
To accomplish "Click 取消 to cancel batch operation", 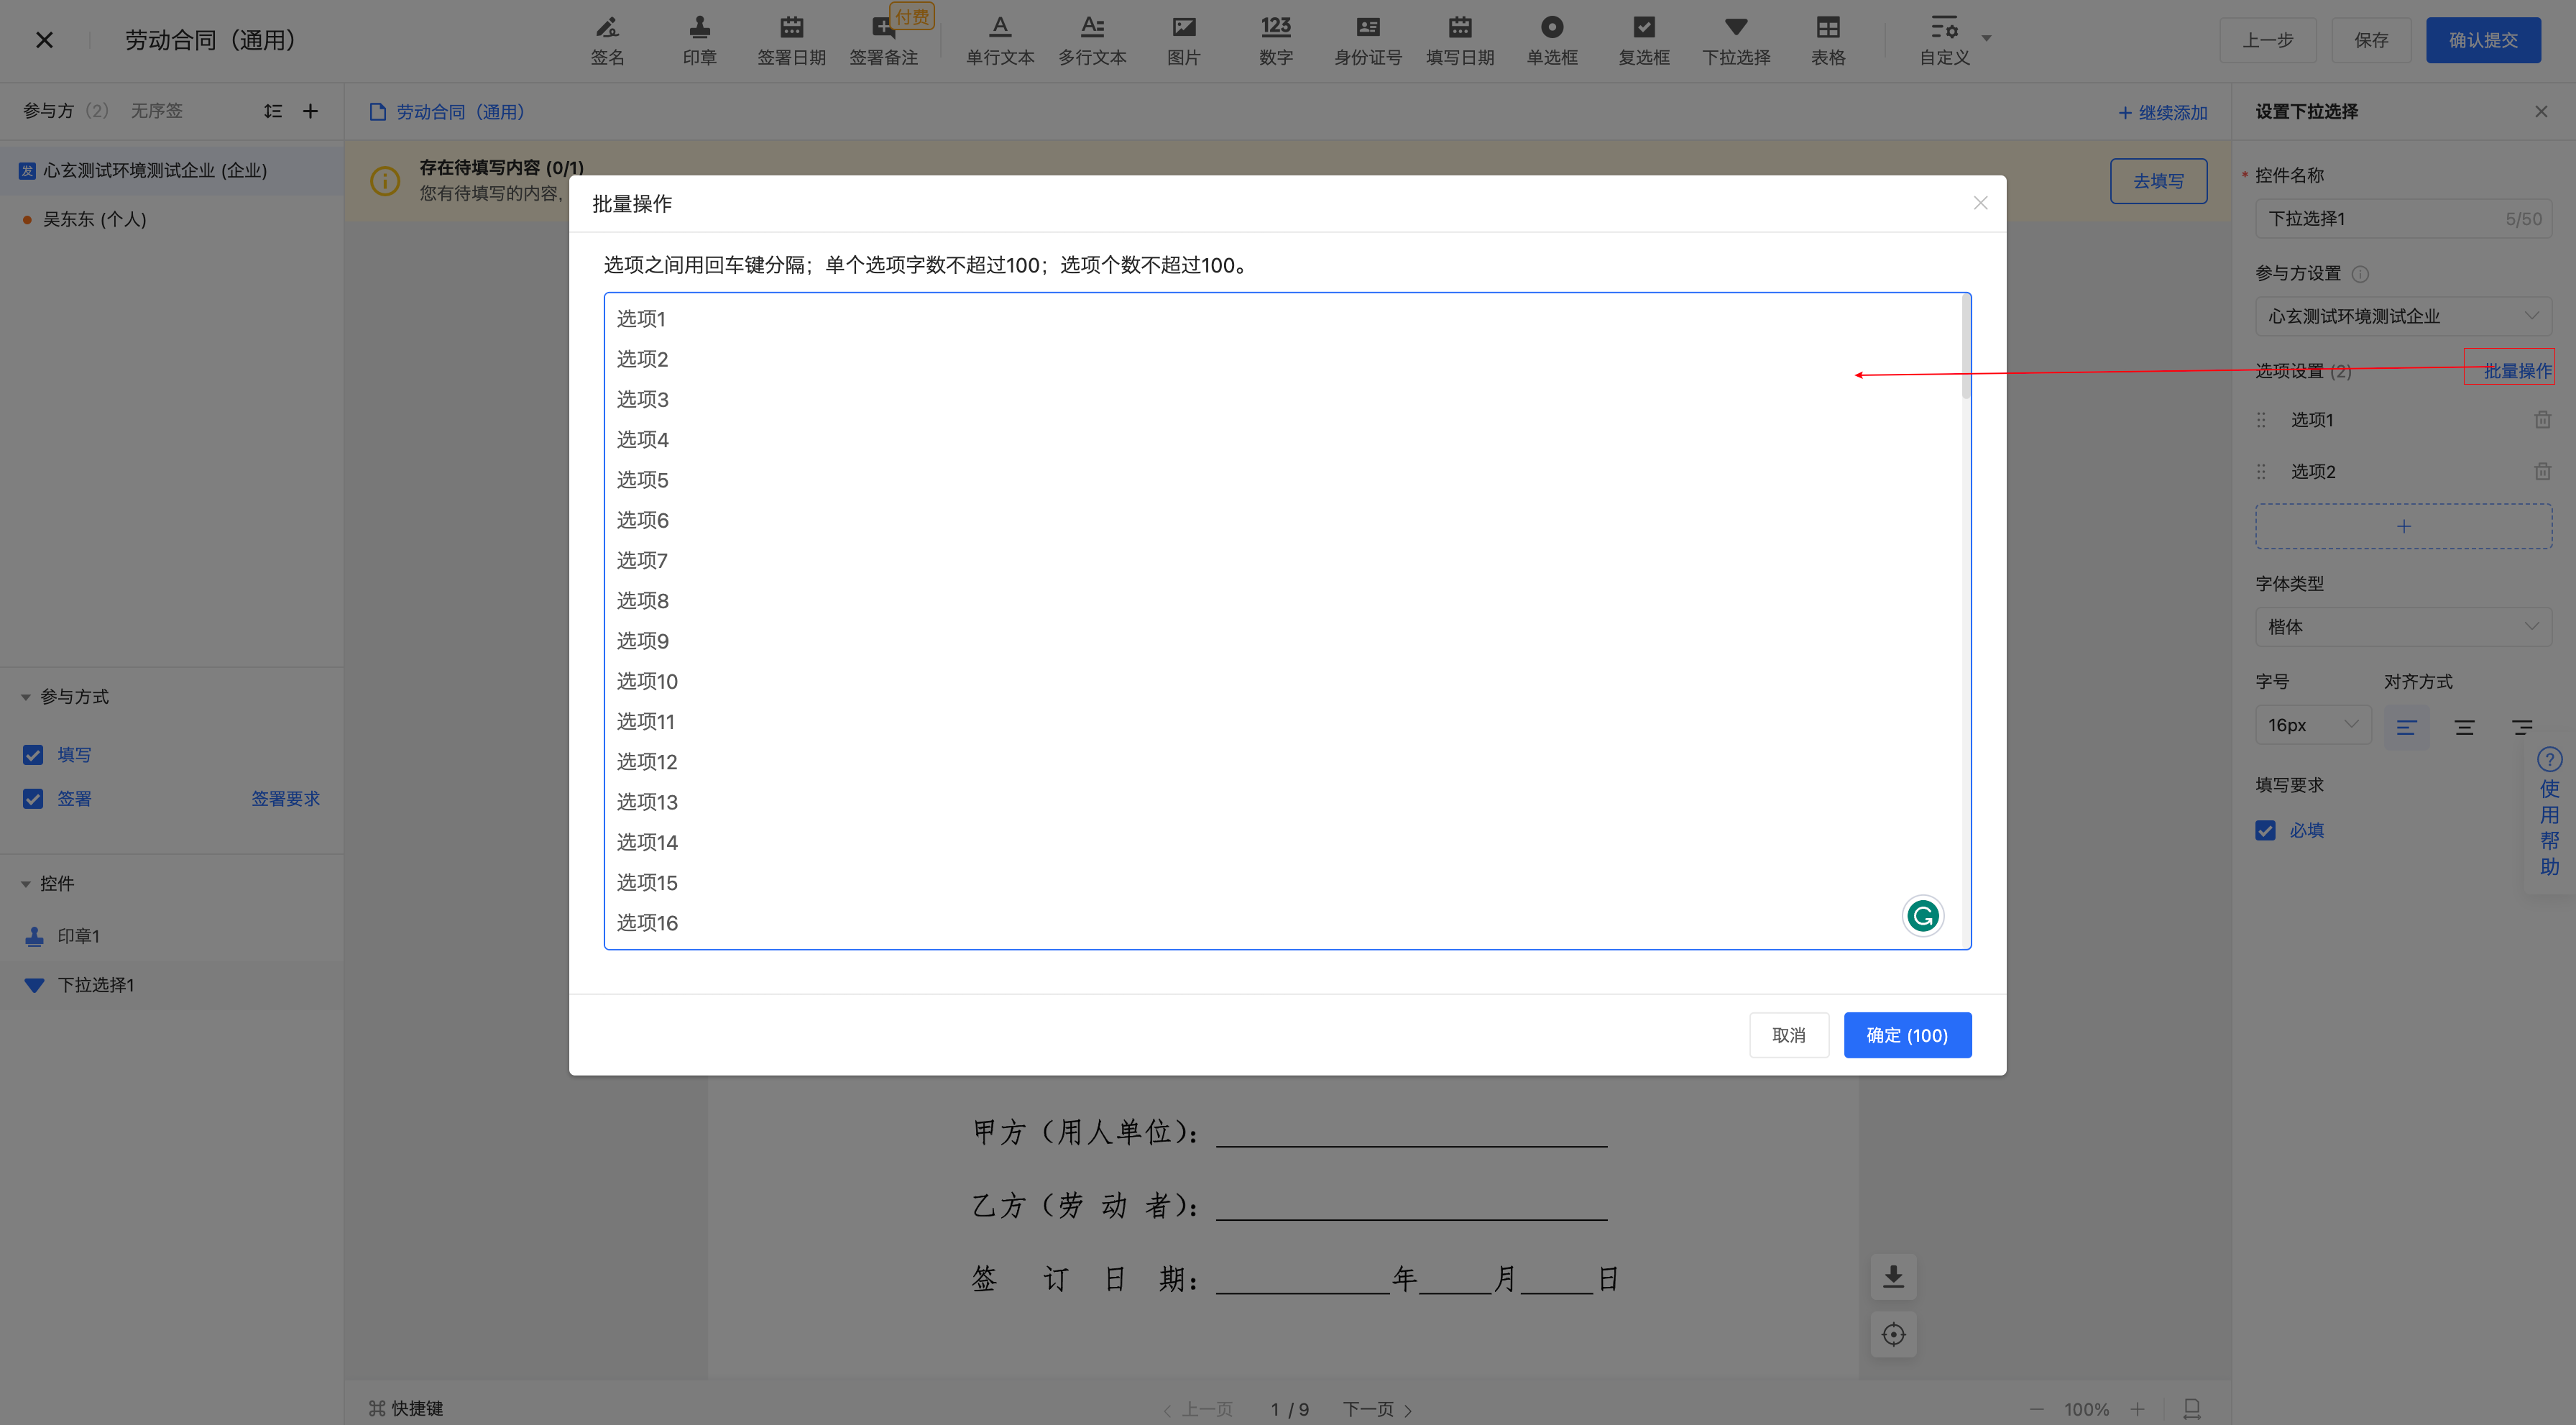I will [1788, 1035].
